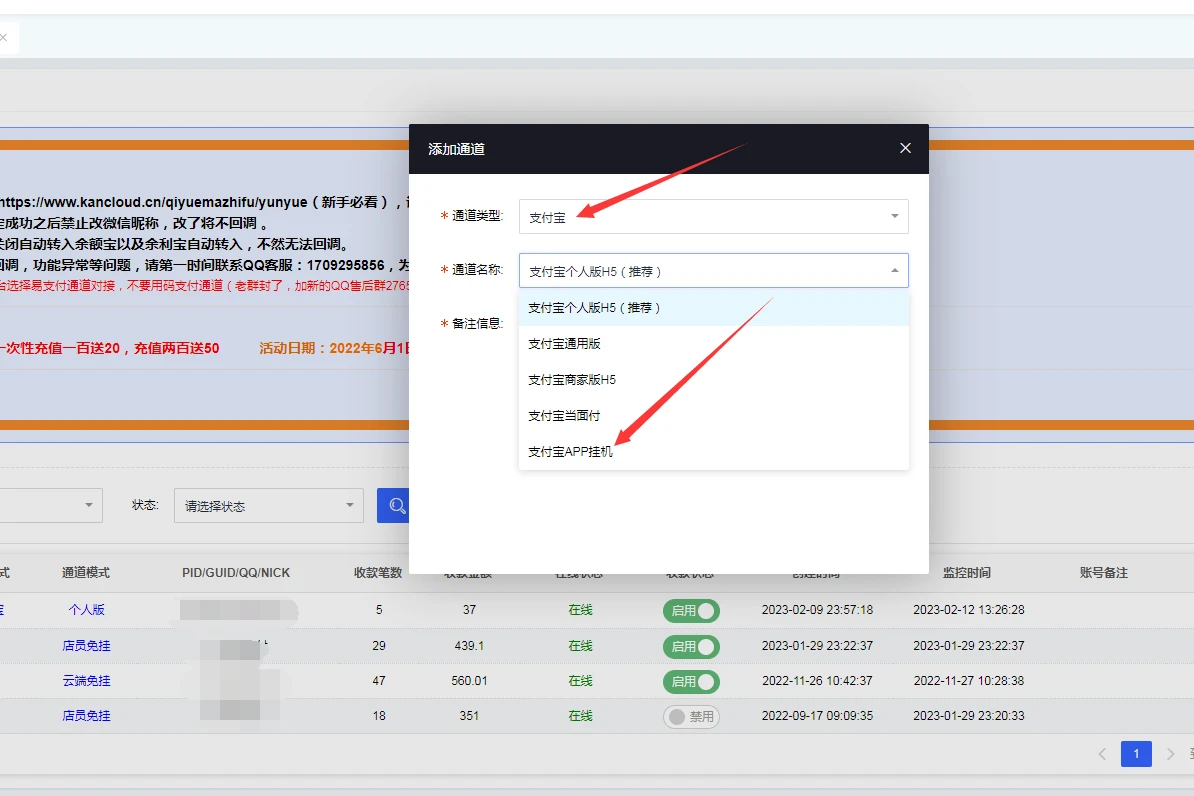Click the kancloud.cn documentation URL text

point(153,202)
